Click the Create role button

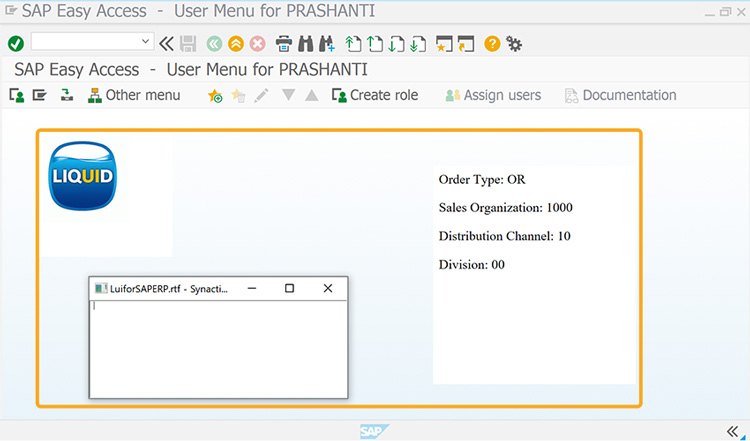375,95
